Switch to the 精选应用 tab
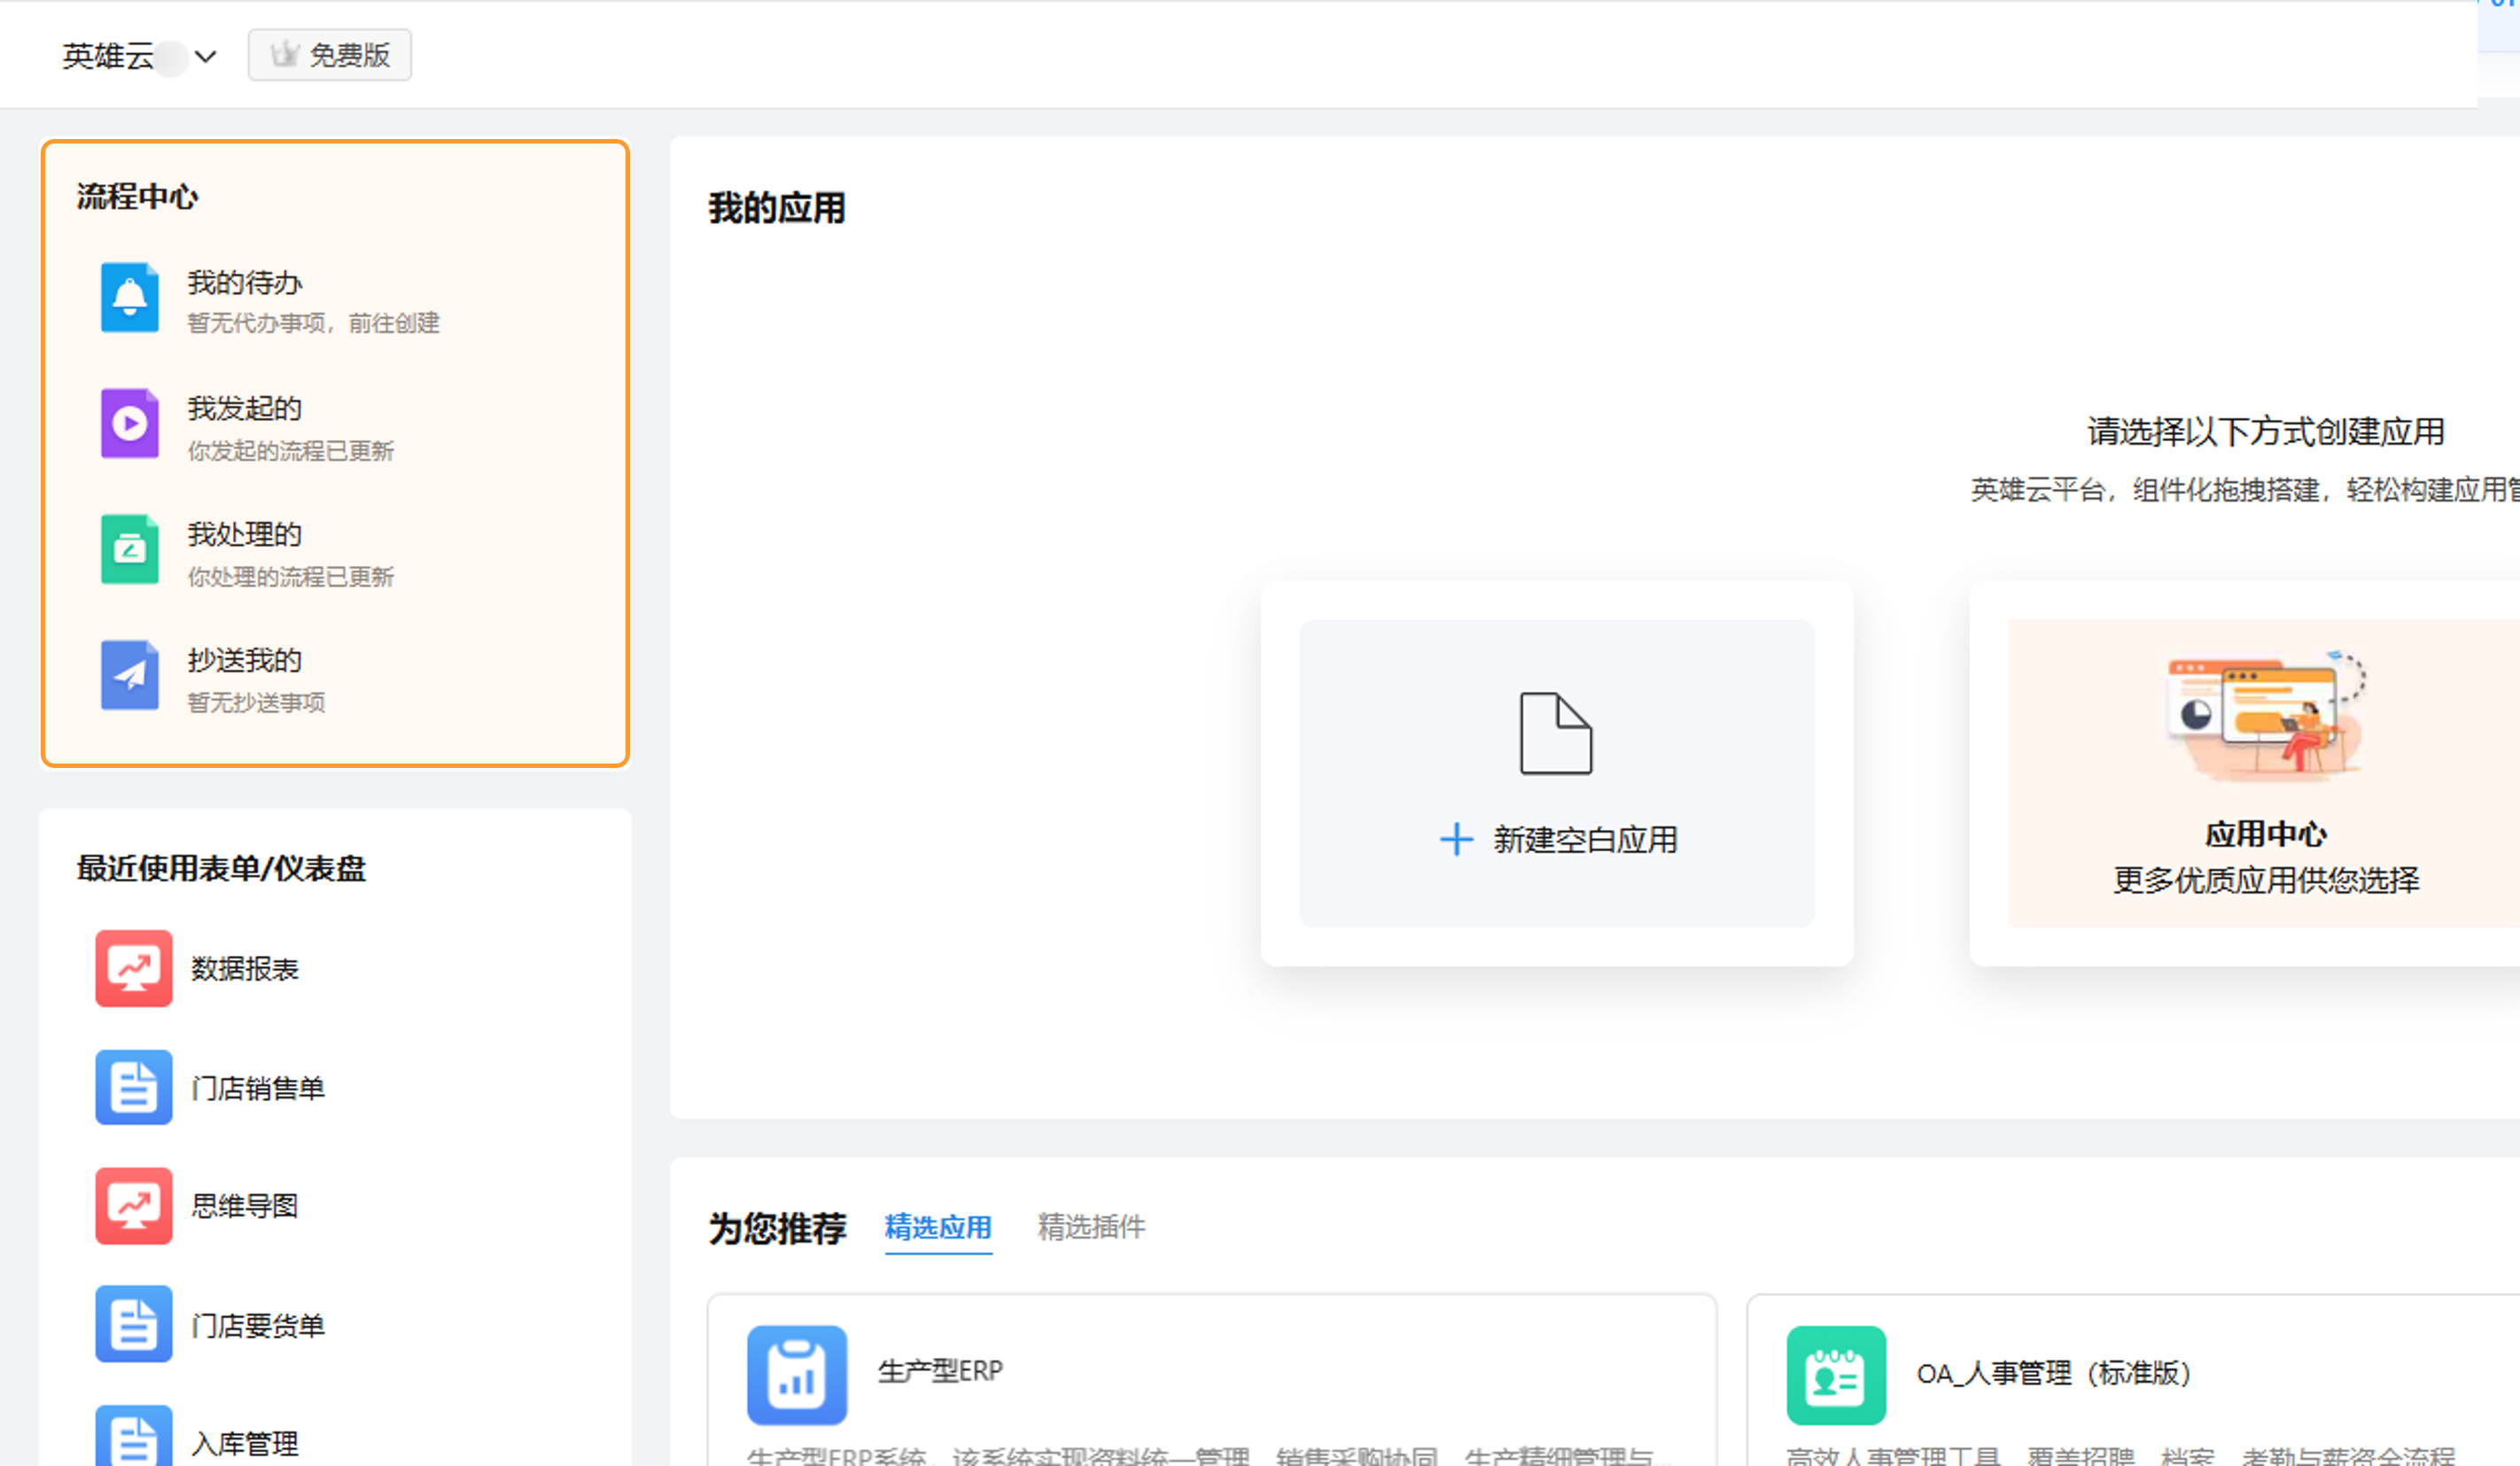 point(937,1227)
